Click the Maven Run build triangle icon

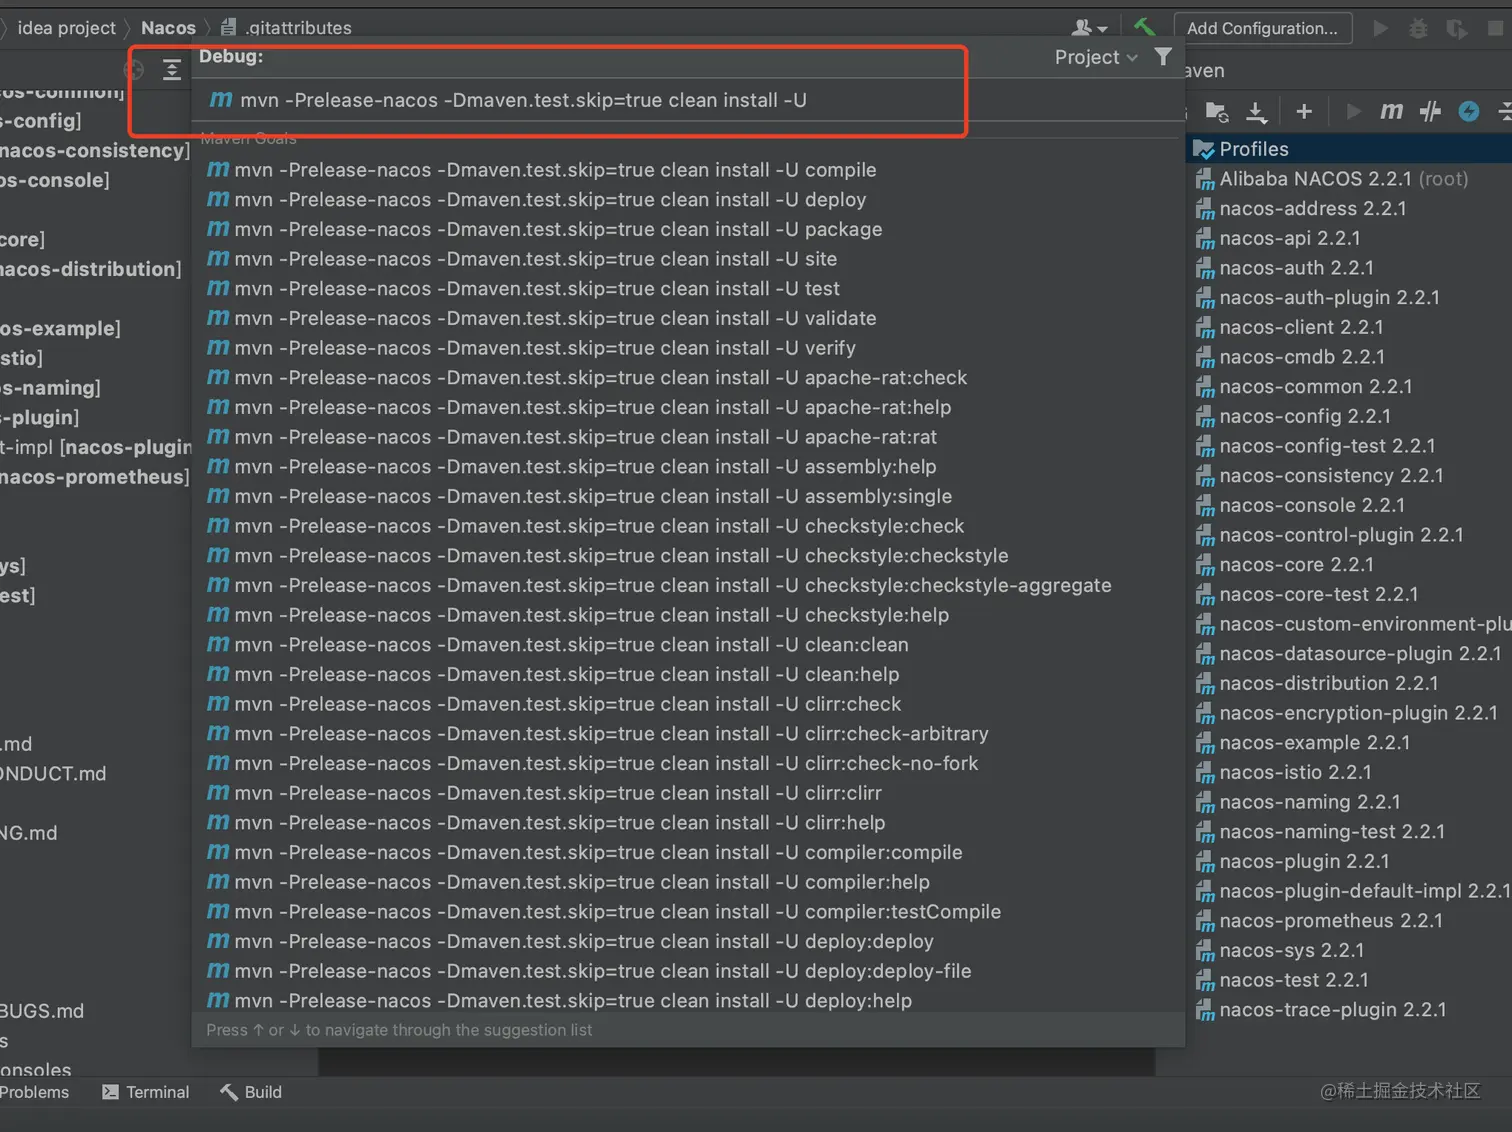[1353, 111]
